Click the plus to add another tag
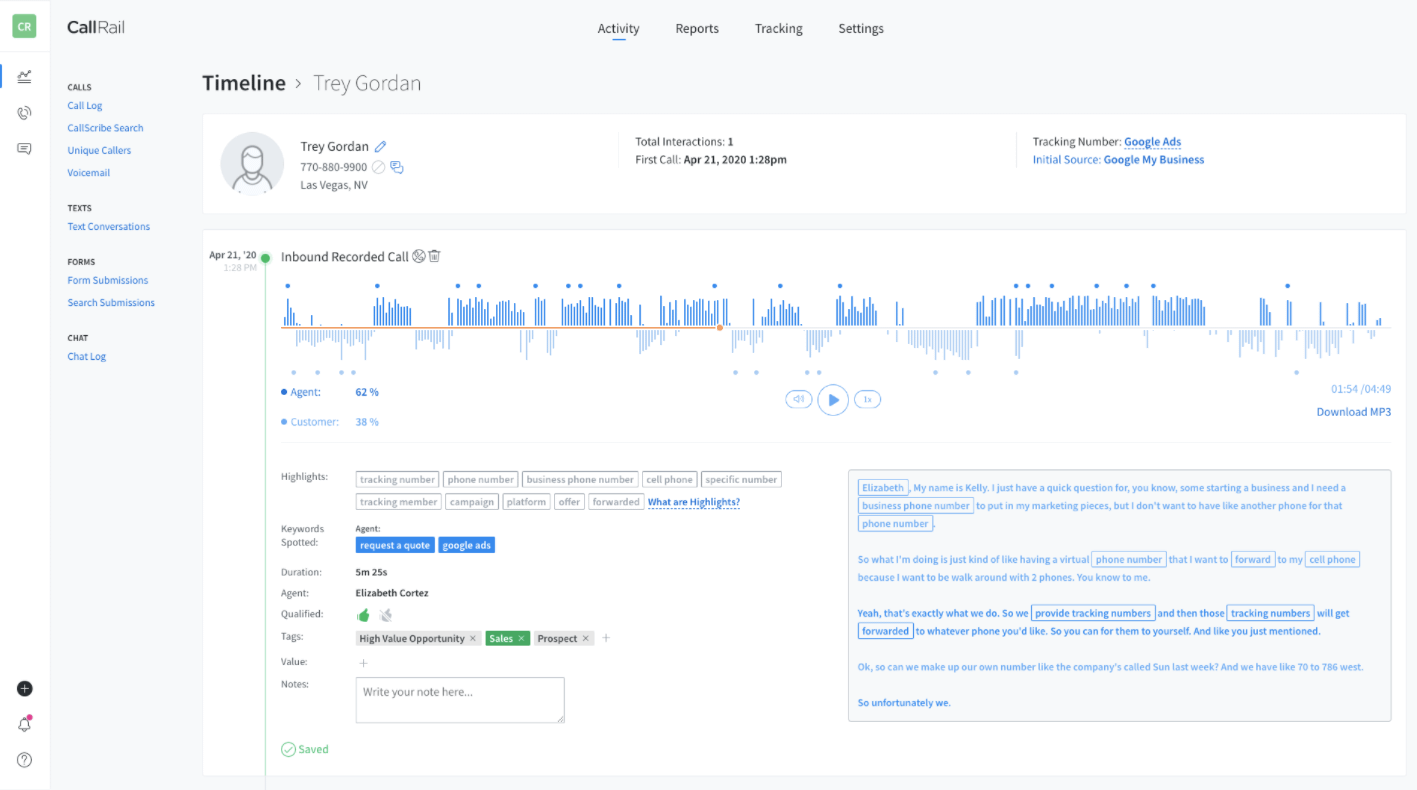Screen dimensions: 1417x790 (x=606, y=637)
